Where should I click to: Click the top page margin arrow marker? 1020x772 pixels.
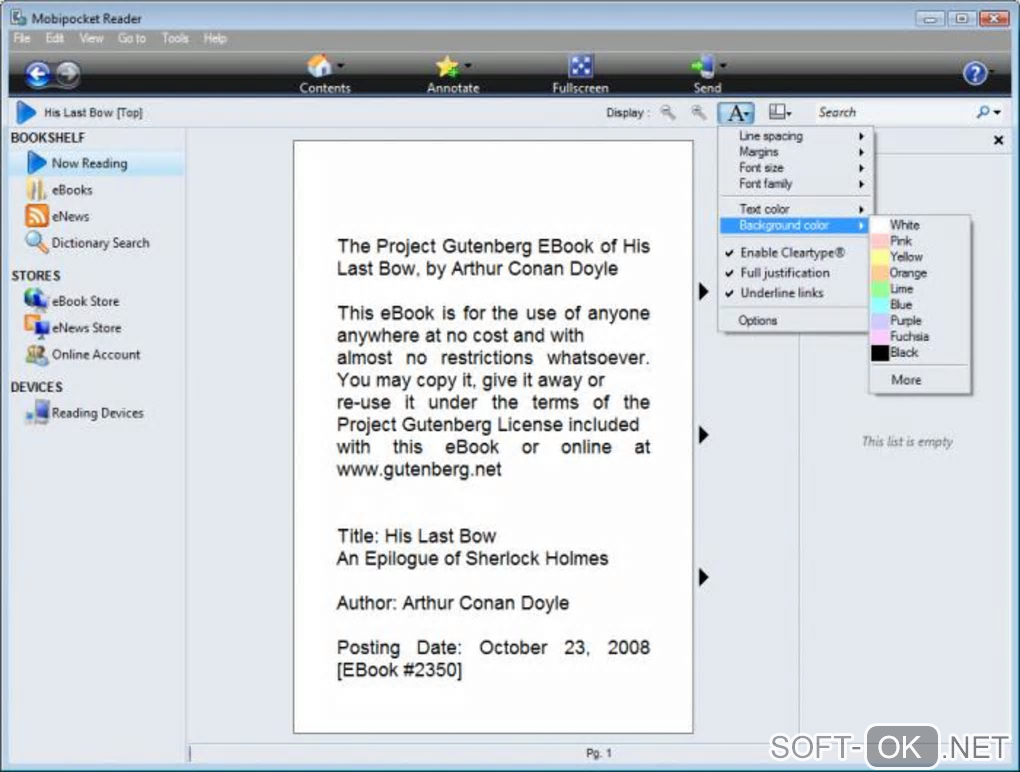click(703, 291)
